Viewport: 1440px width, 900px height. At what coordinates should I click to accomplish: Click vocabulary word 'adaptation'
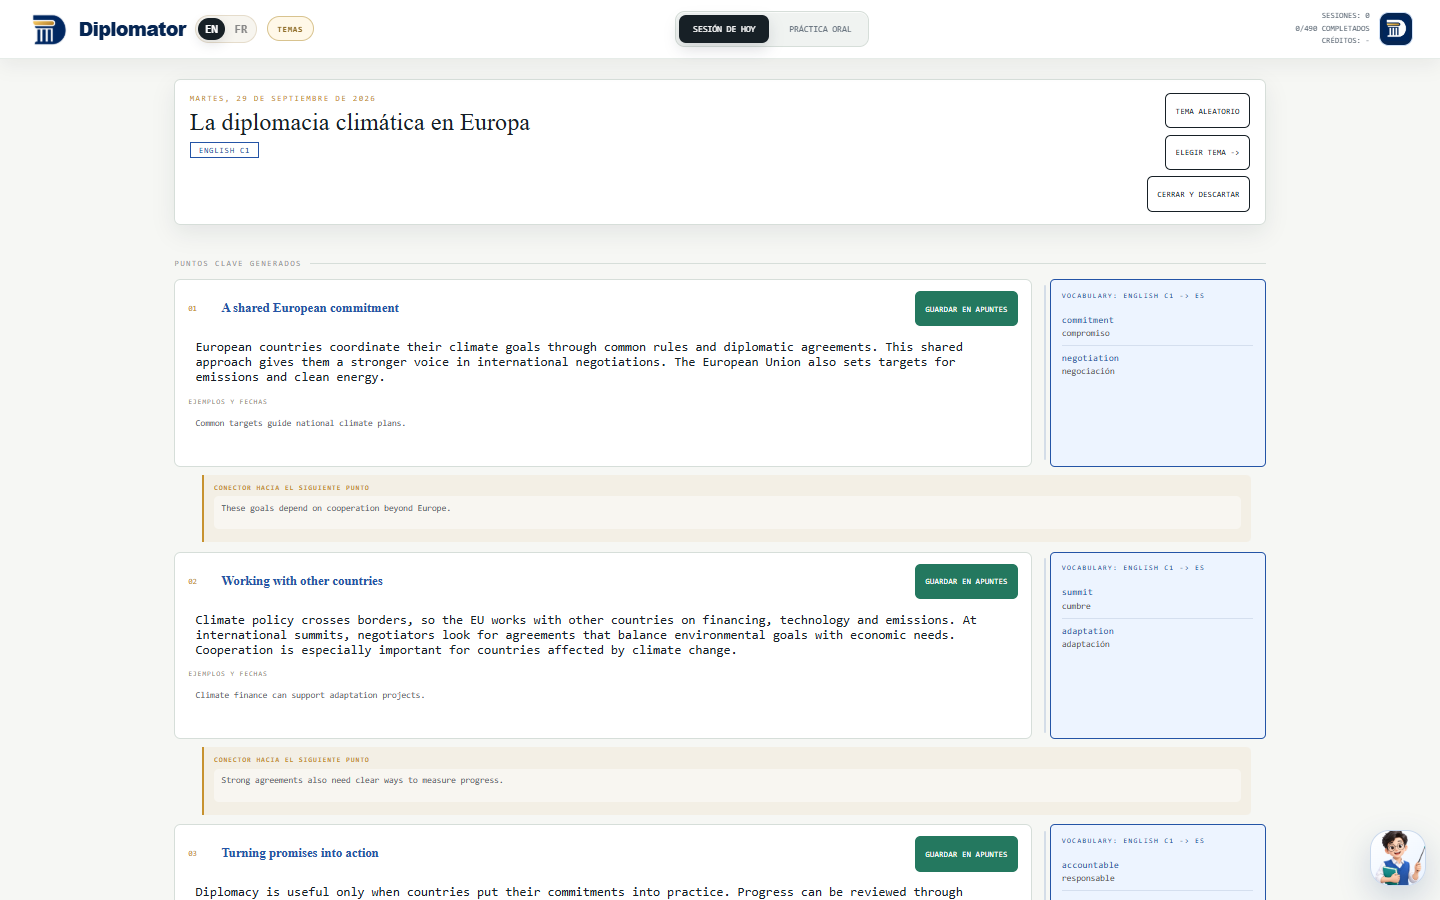(x=1087, y=631)
